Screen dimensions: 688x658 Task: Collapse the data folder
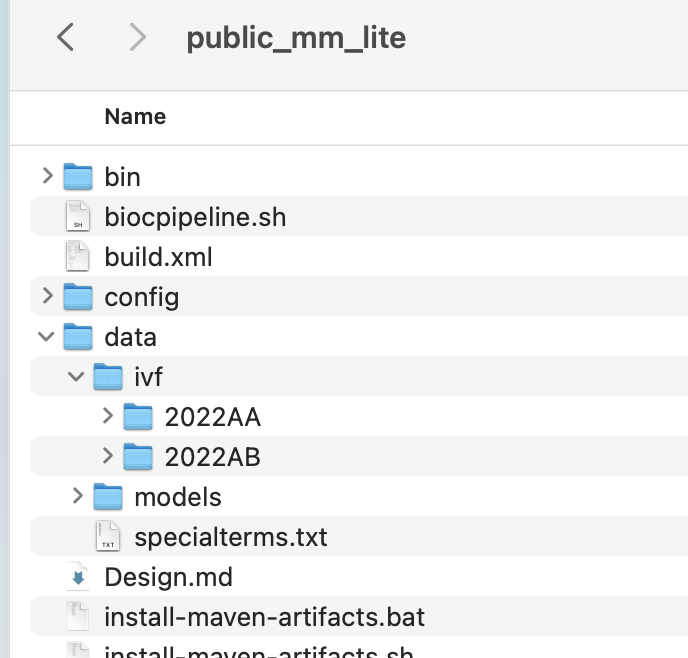46,336
